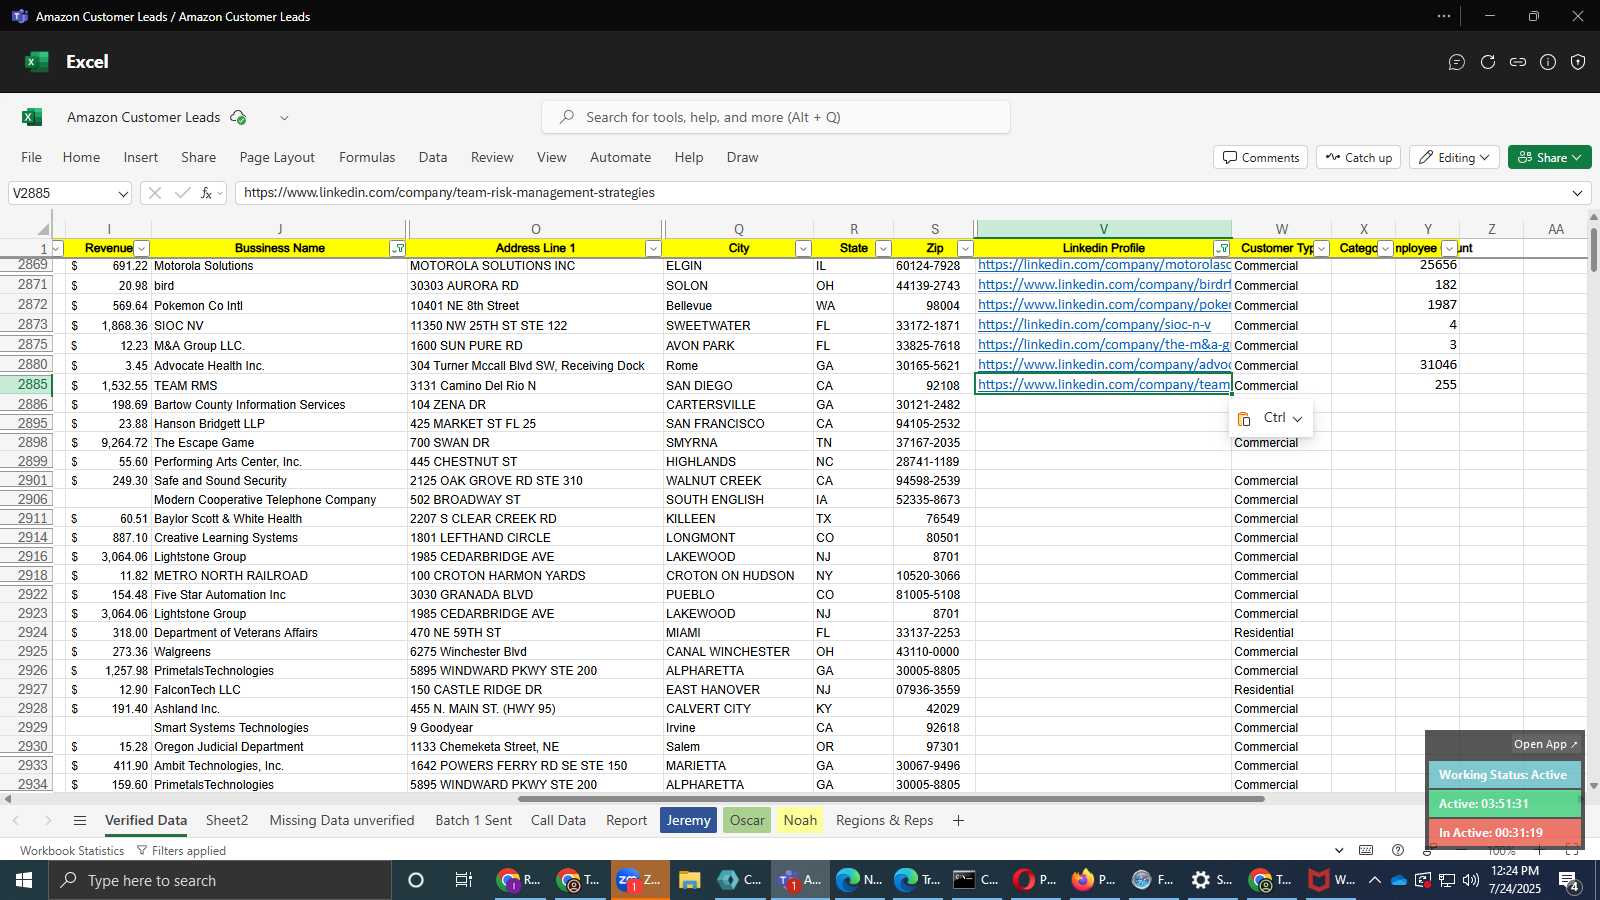
Task: Open the SIOC NV LinkedIn link
Action: click(x=1094, y=326)
